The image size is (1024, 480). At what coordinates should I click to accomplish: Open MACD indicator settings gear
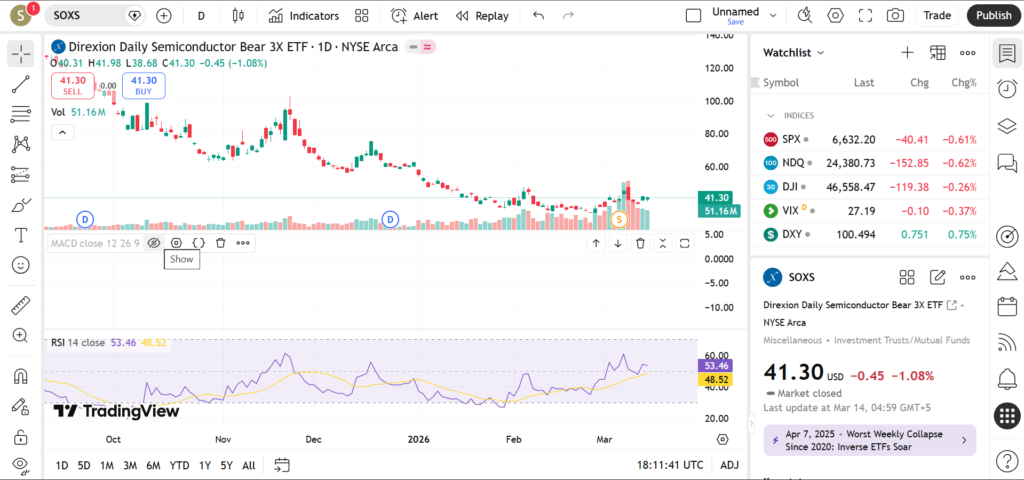[176, 242]
